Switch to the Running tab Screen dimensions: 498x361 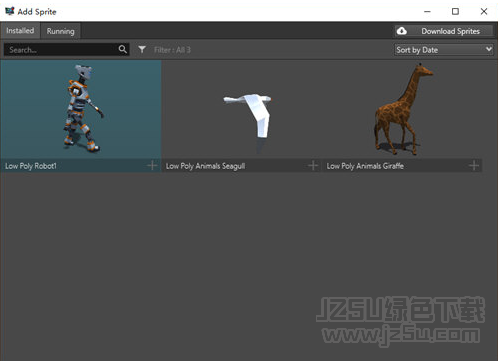click(x=60, y=31)
